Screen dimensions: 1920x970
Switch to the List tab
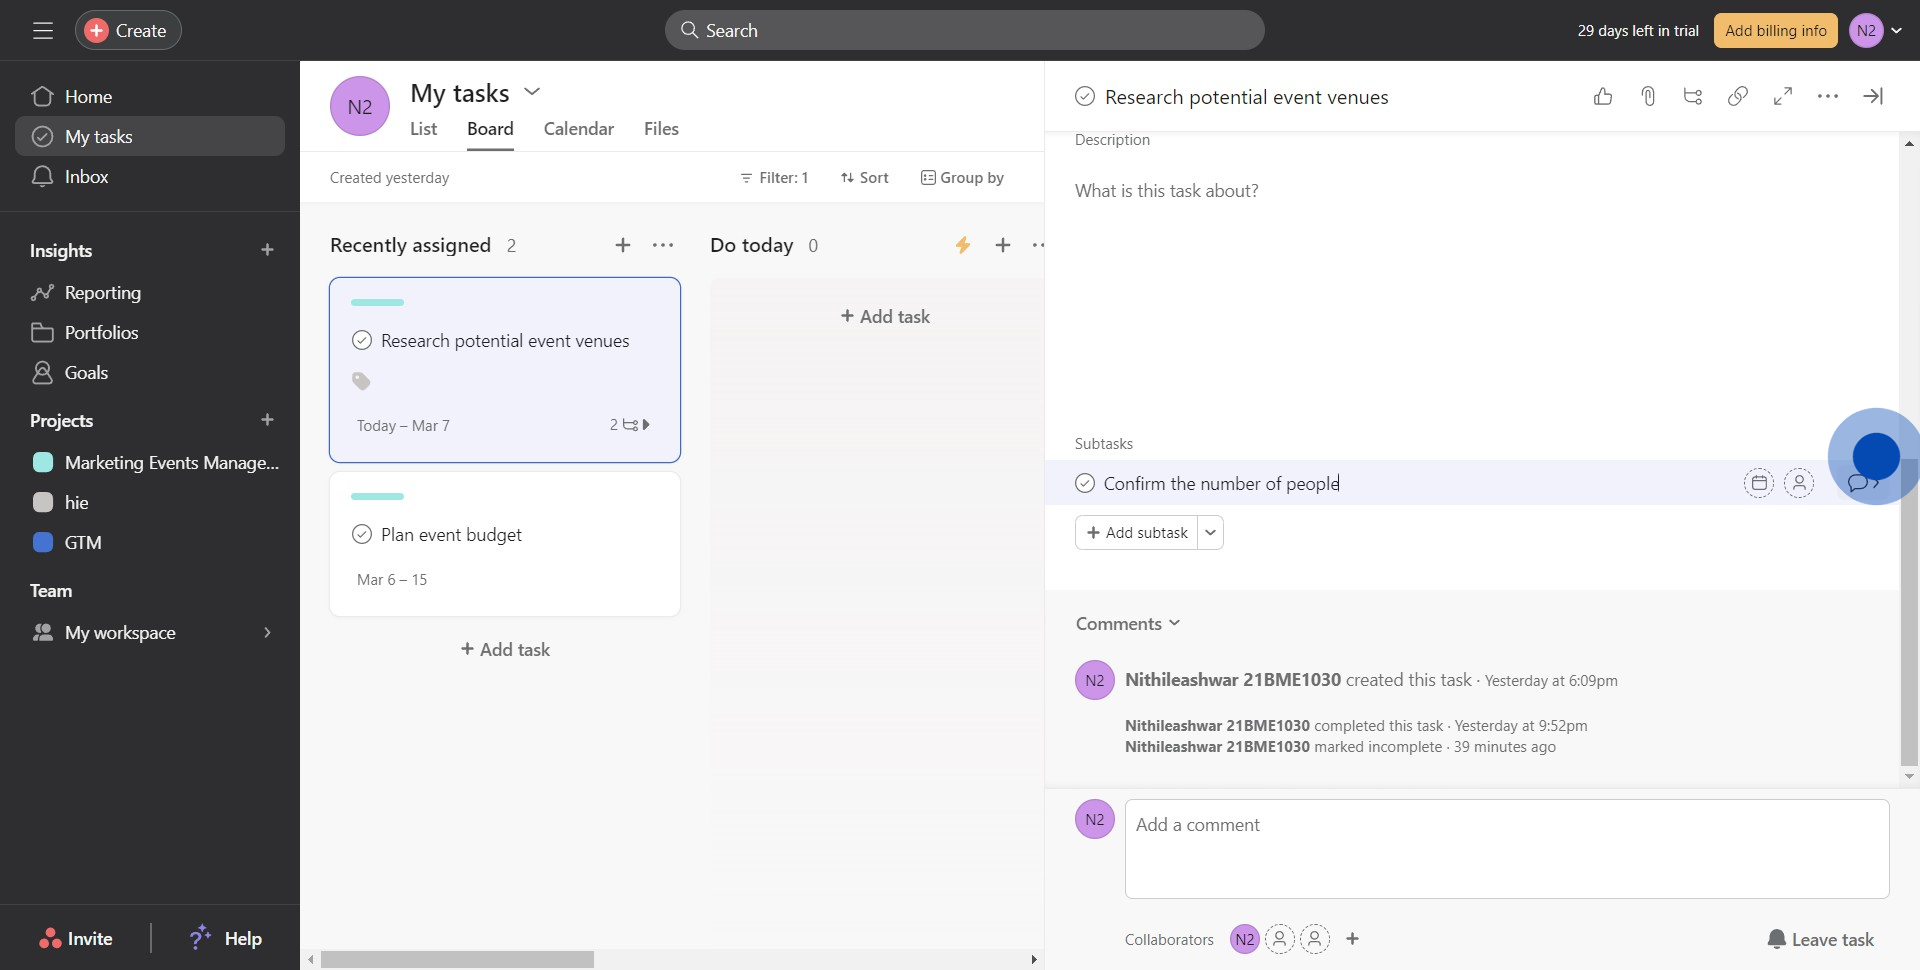pos(423,129)
